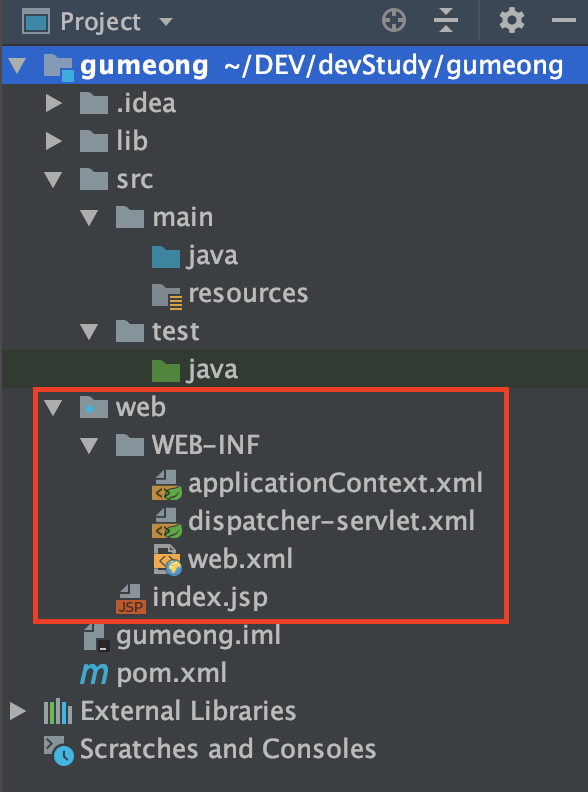Open applicationContext.xml
The image size is (588, 792).
(x=335, y=483)
